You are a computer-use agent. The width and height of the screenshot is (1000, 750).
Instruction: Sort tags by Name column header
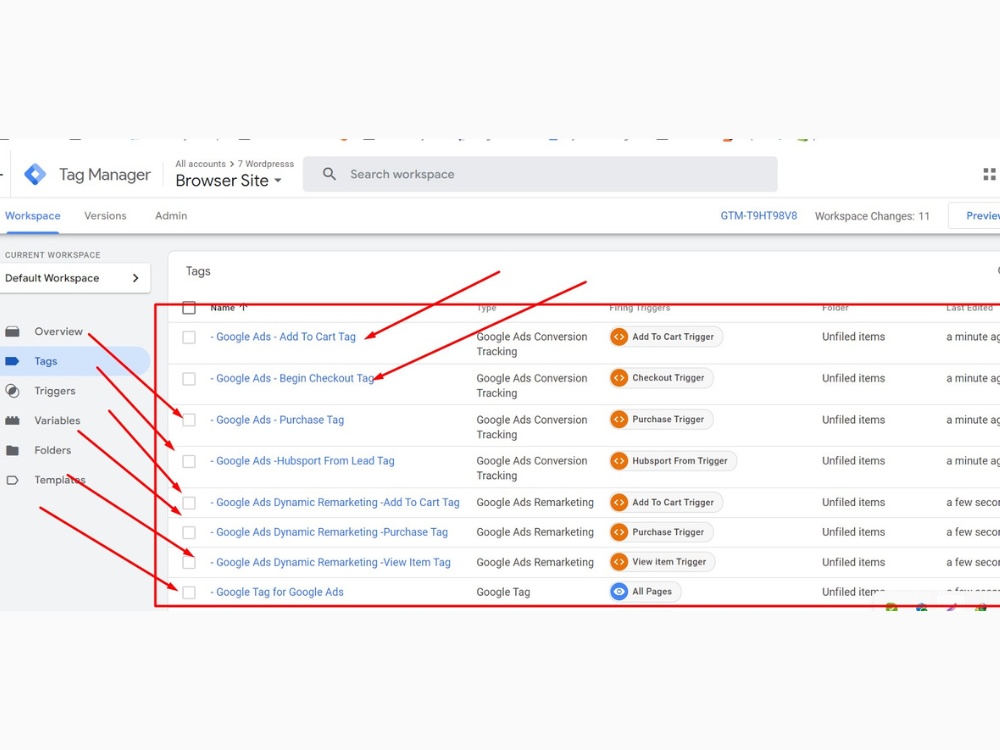pyautogui.click(x=228, y=308)
